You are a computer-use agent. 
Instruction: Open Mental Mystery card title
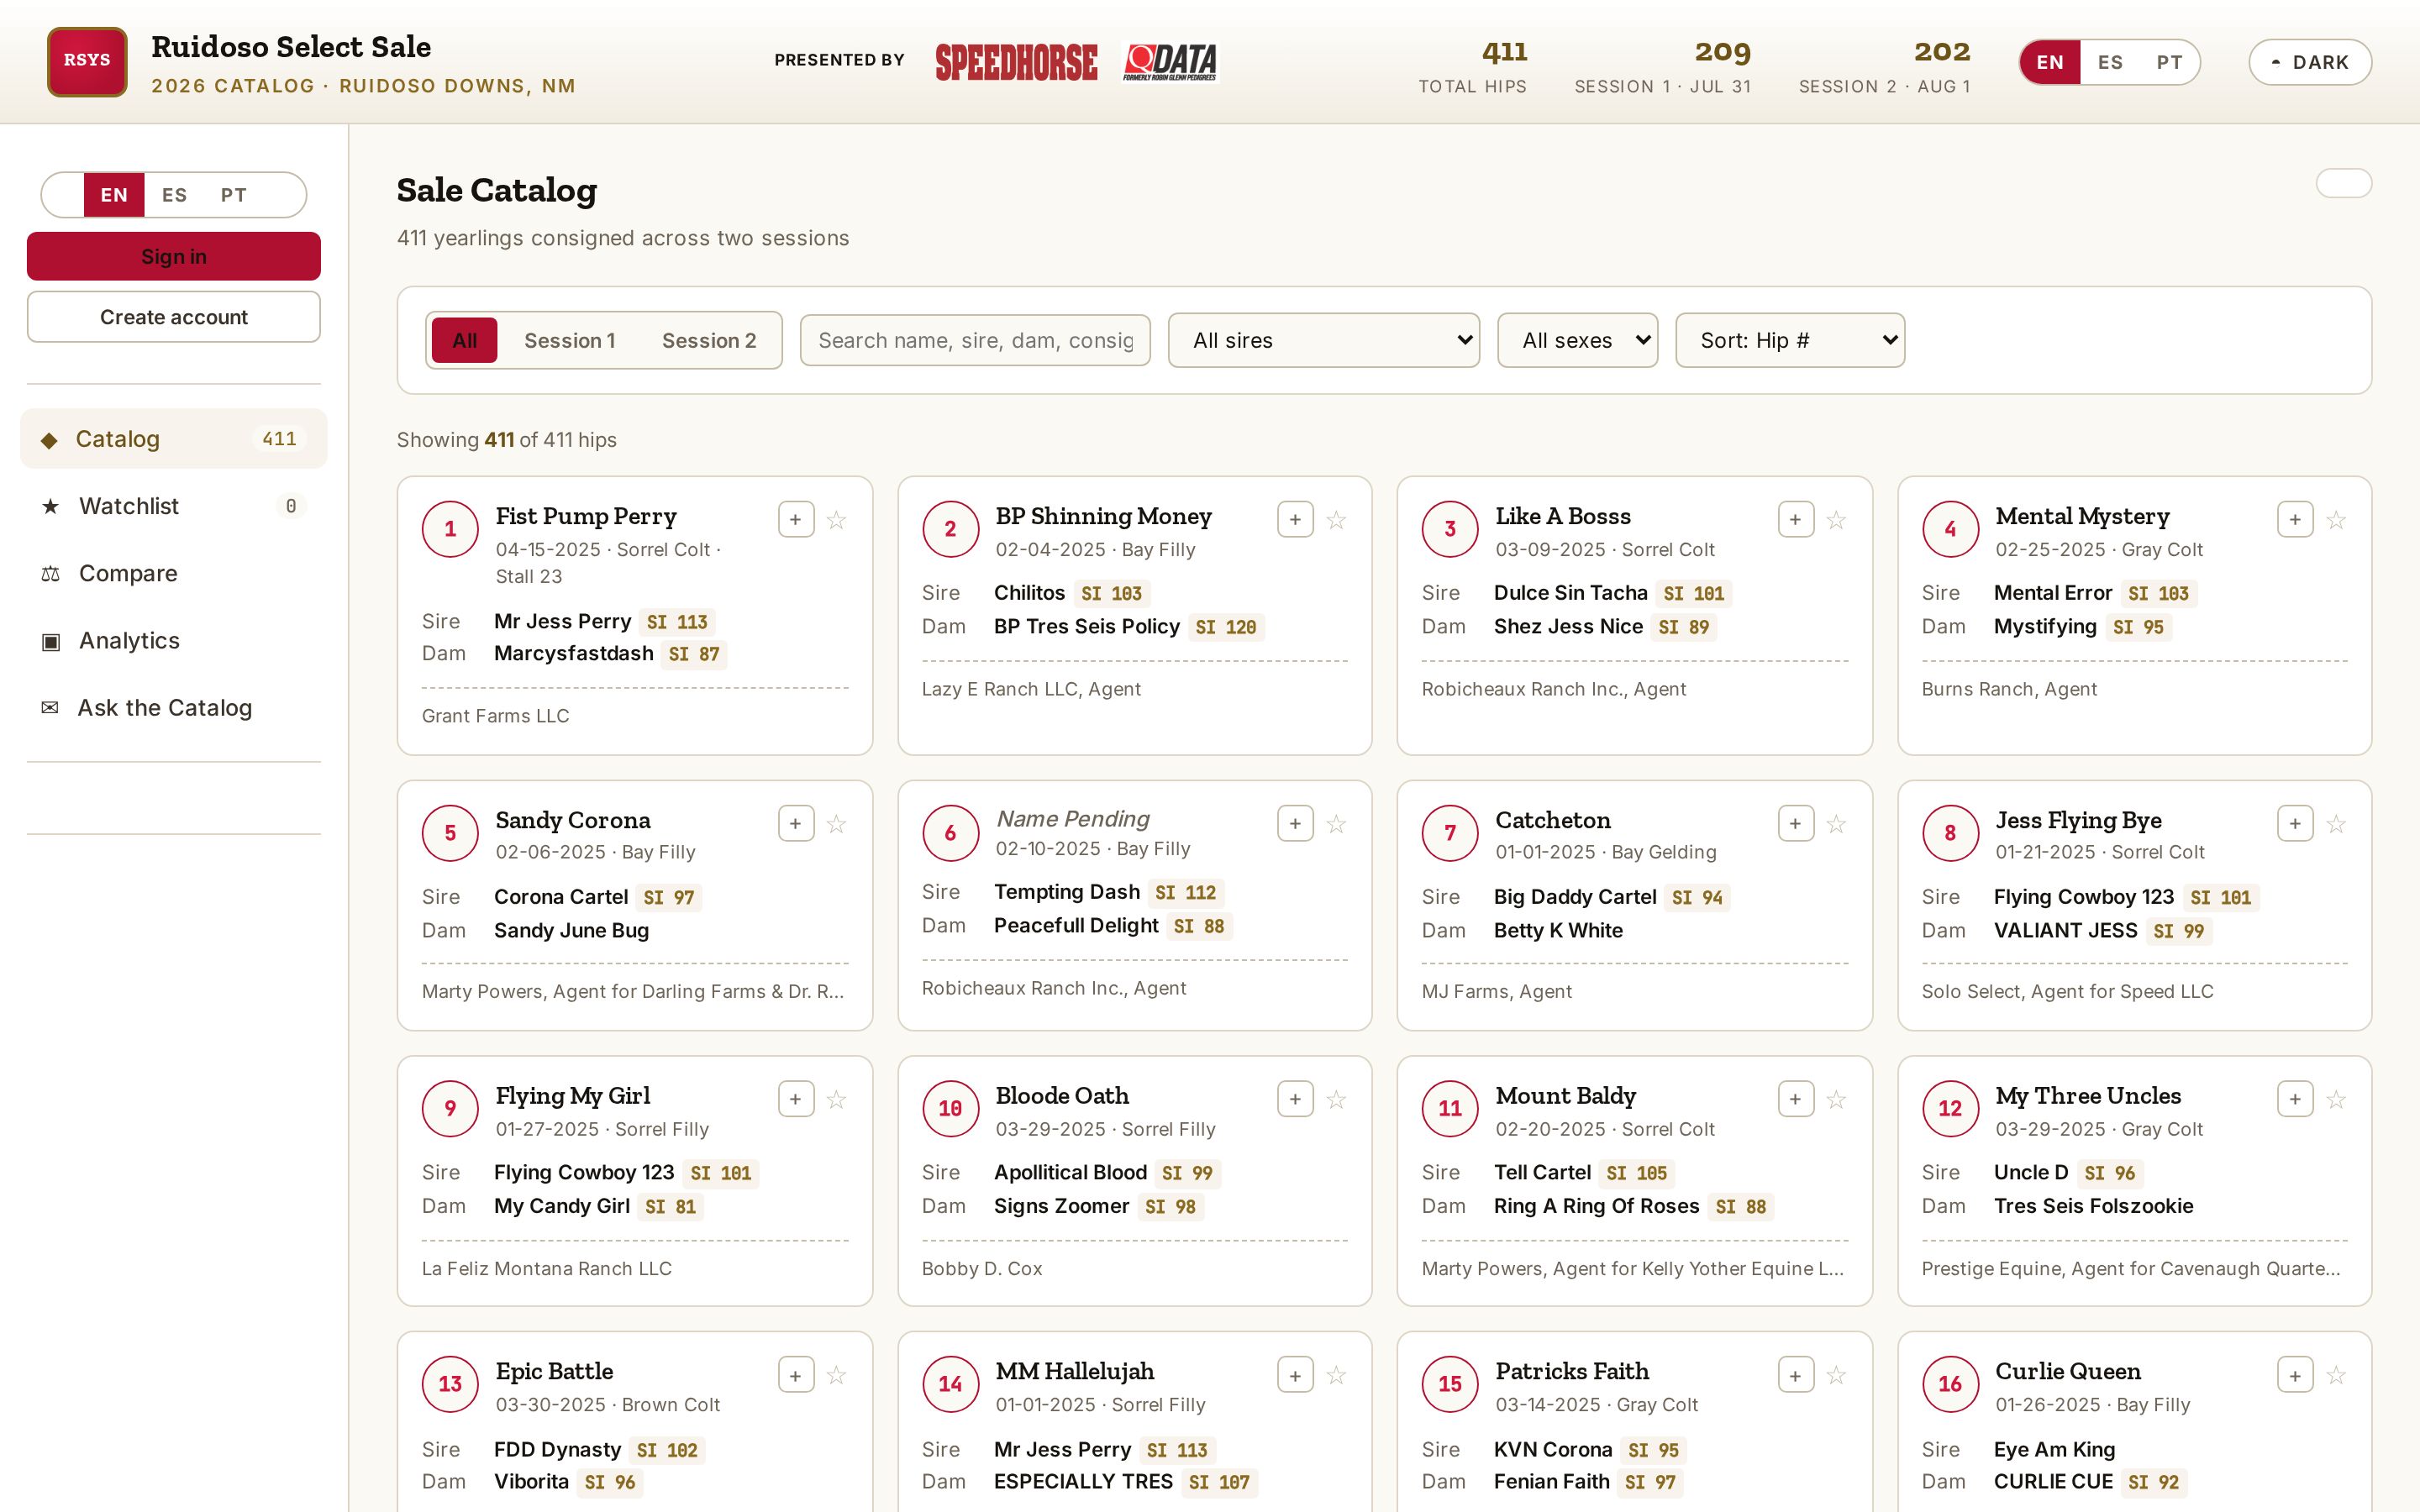(x=2082, y=516)
